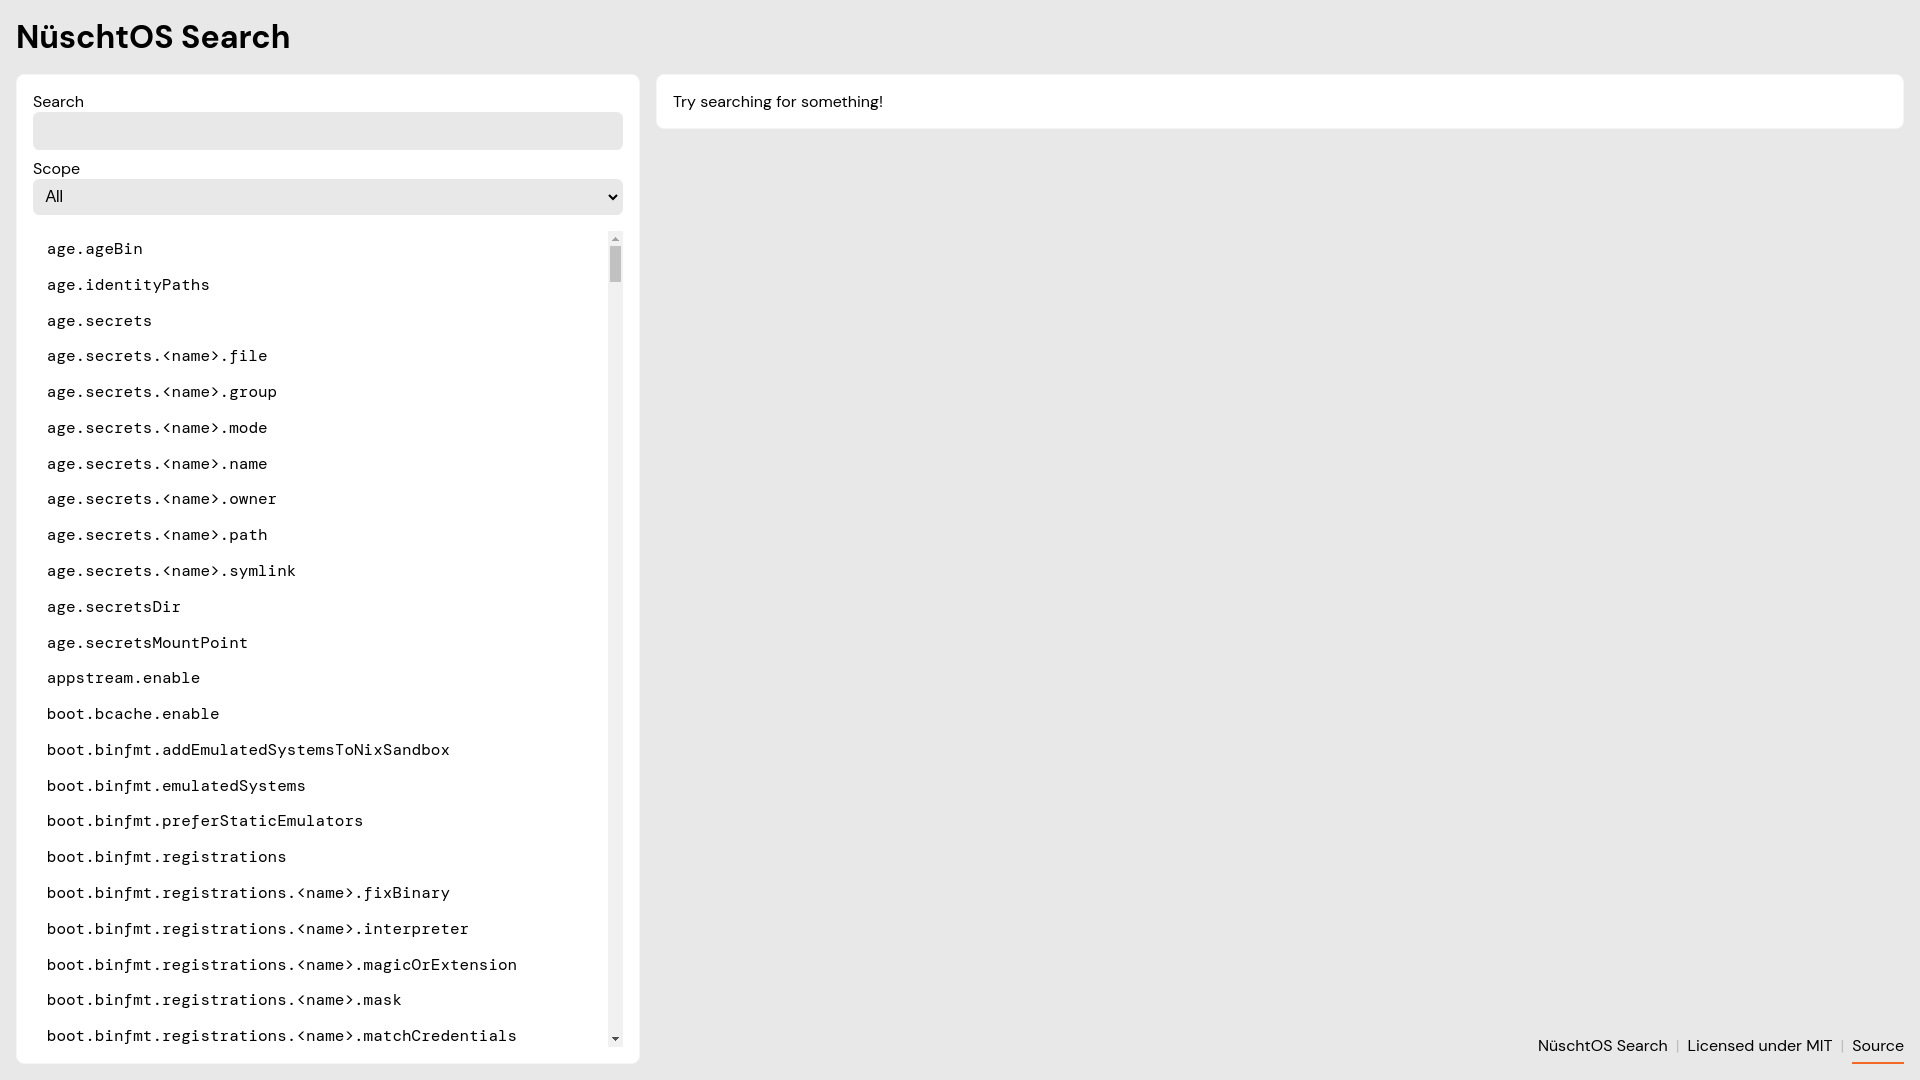Select the age.secrets option
The width and height of the screenshot is (1920, 1080).
[x=320, y=321]
